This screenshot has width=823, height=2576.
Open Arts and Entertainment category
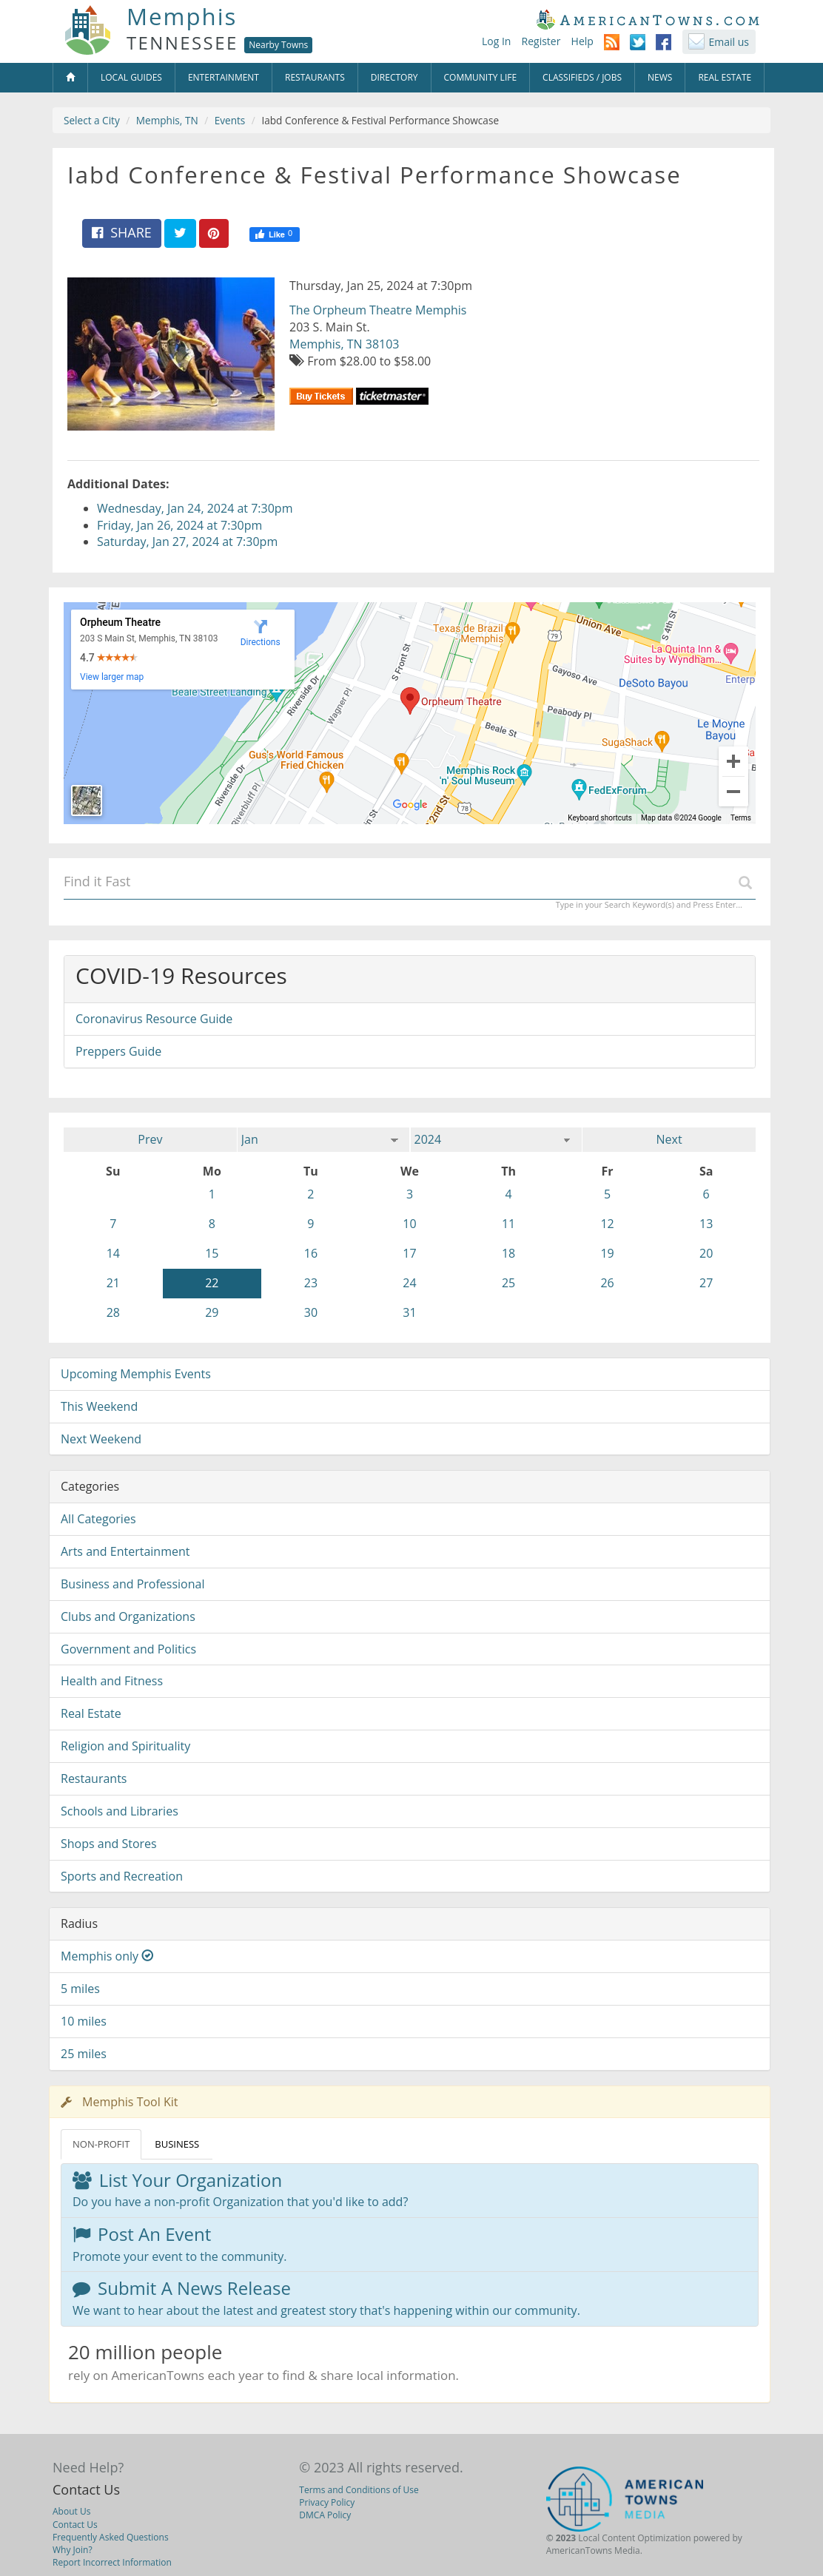pos(409,1552)
